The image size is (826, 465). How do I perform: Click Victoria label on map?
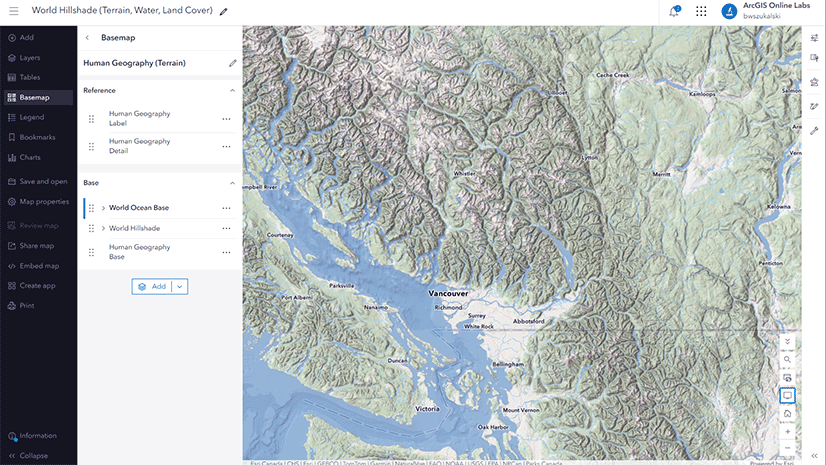pyautogui.click(x=427, y=409)
